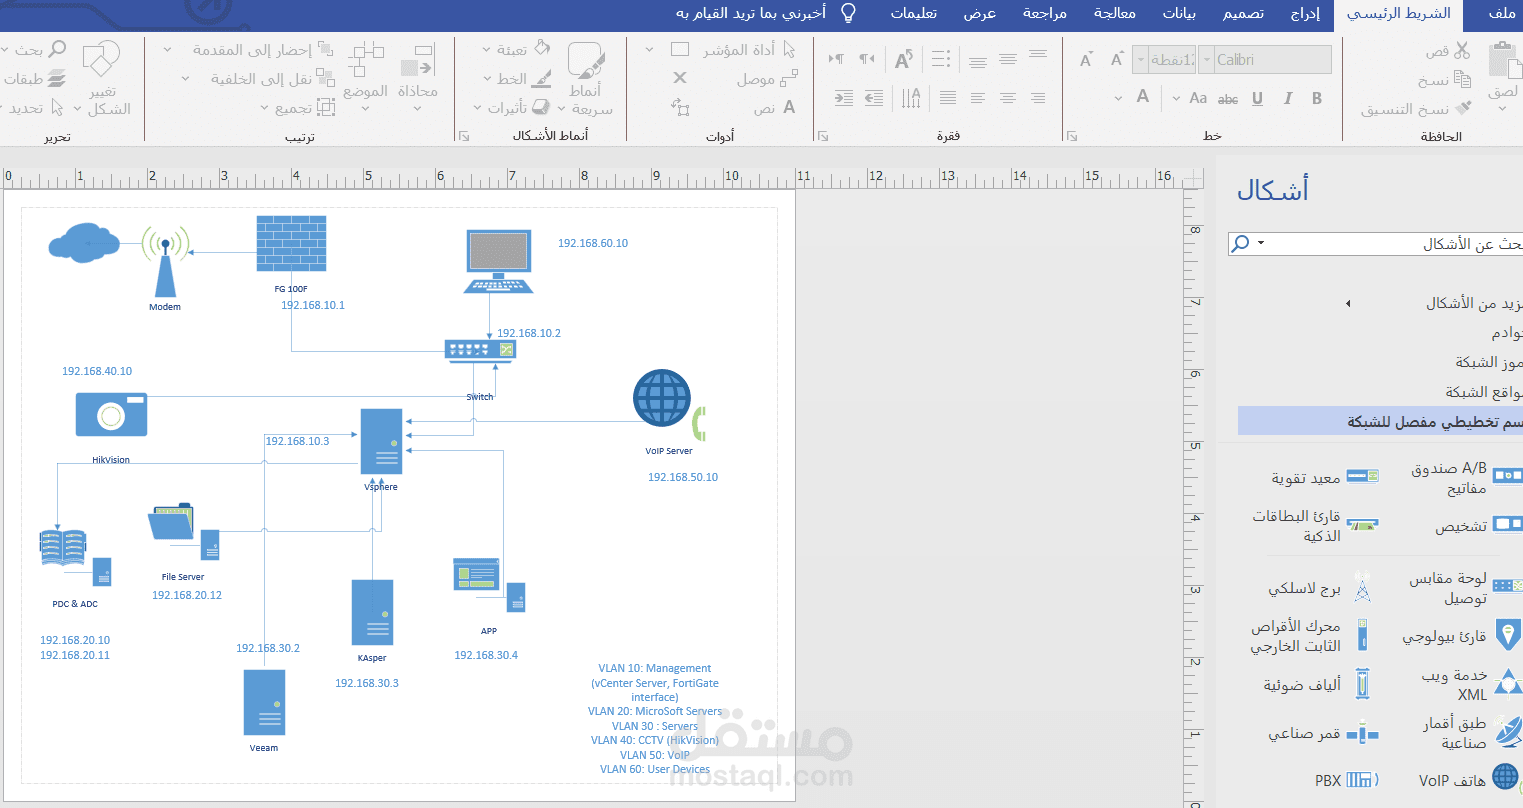The height and width of the screenshot is (808, 1523).
Task: Open the Help (تعليمات) tab
Action: [x=914, y=13]
